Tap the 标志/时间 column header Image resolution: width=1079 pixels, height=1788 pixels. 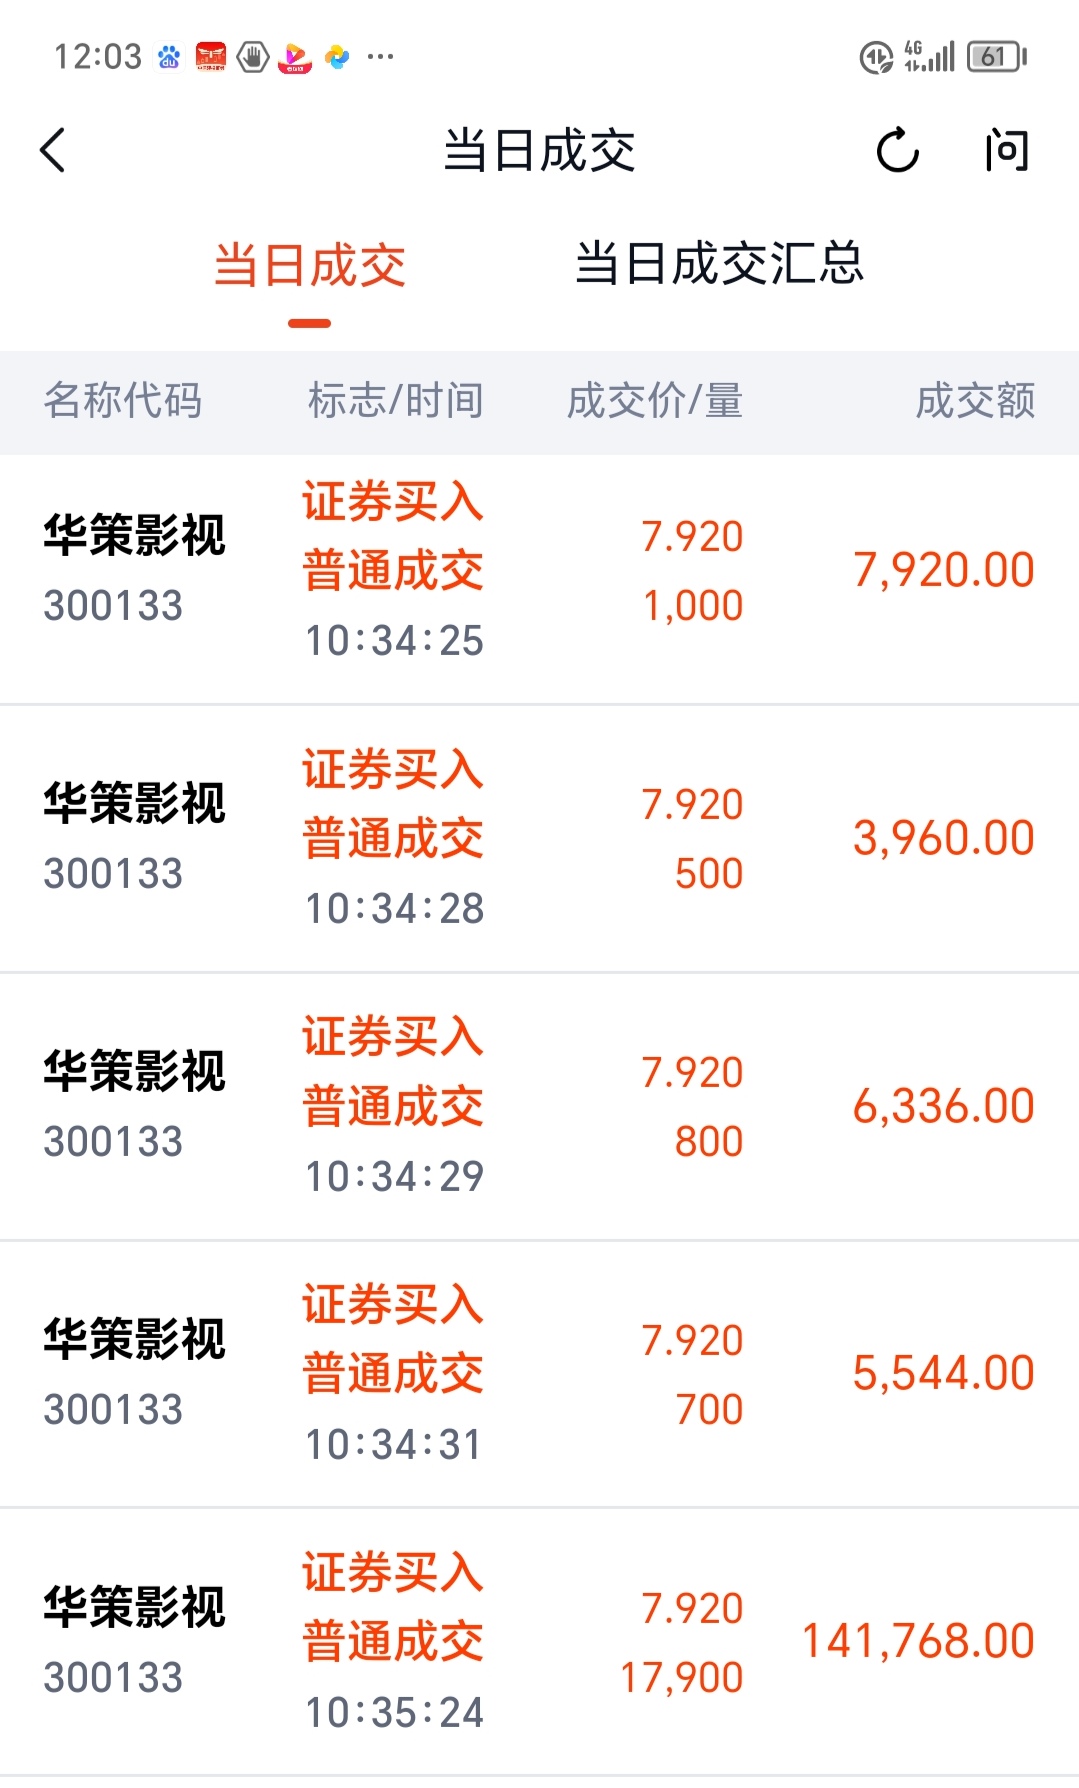tap(396, 401)
